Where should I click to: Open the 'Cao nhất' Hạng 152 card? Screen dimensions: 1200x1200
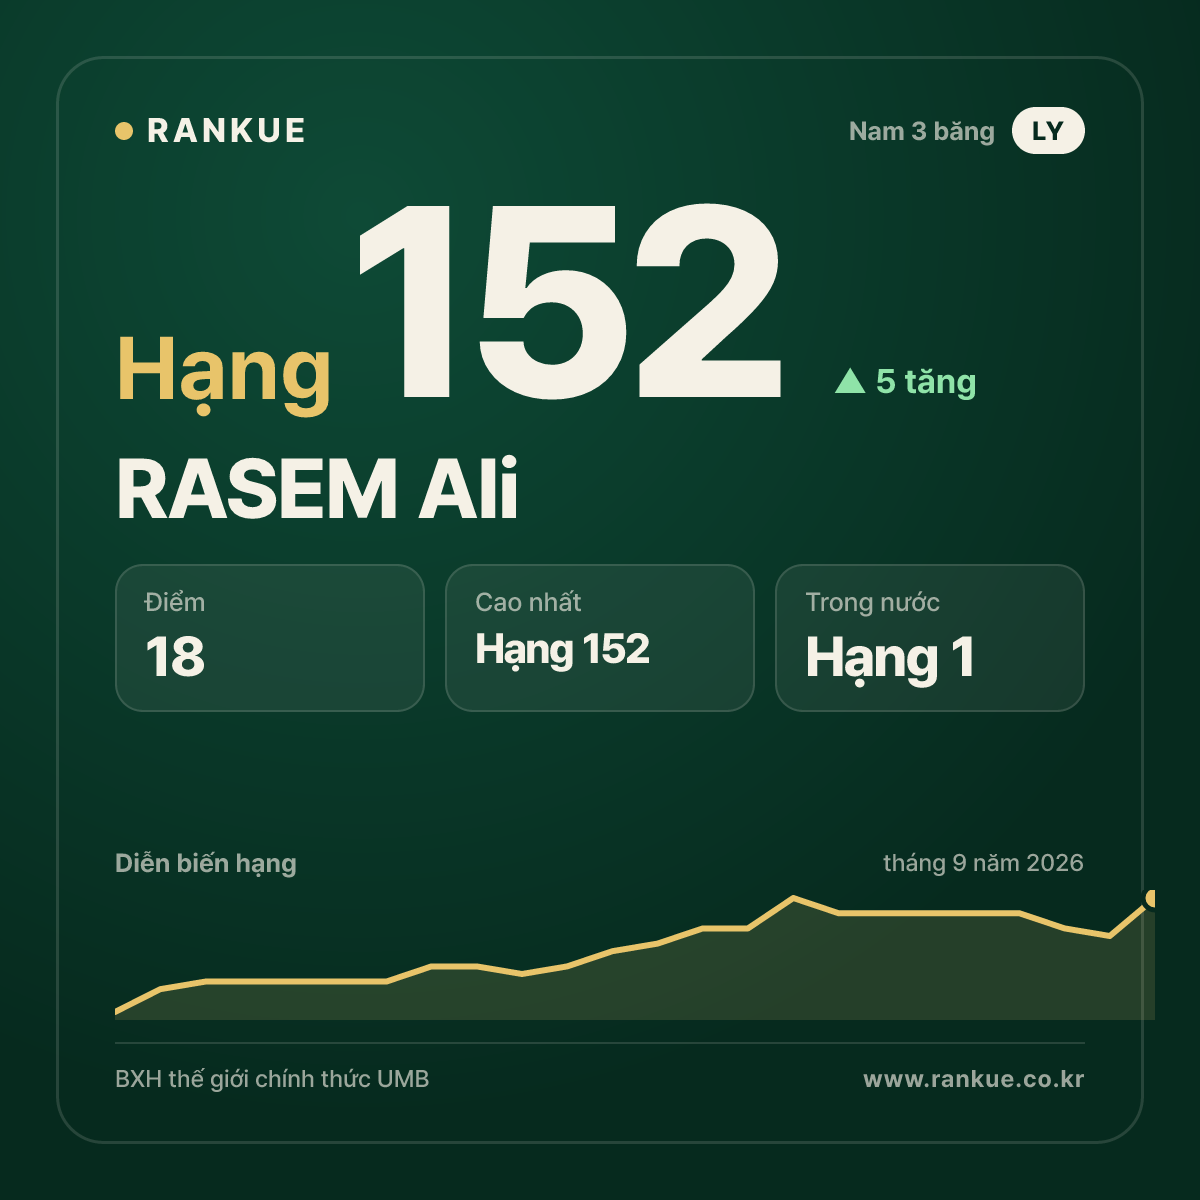point(600,638)
